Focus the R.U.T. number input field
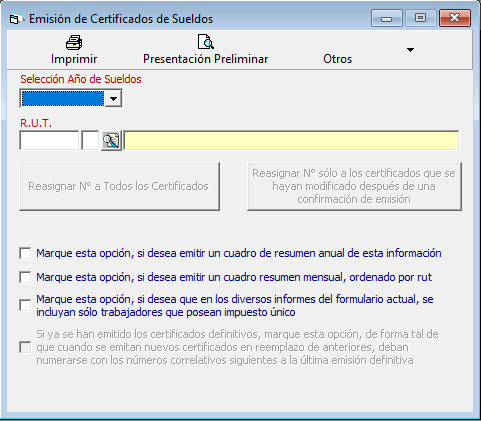Image resolution: width=481 pixels, height=421 pixels. click(x=49, y=141)
